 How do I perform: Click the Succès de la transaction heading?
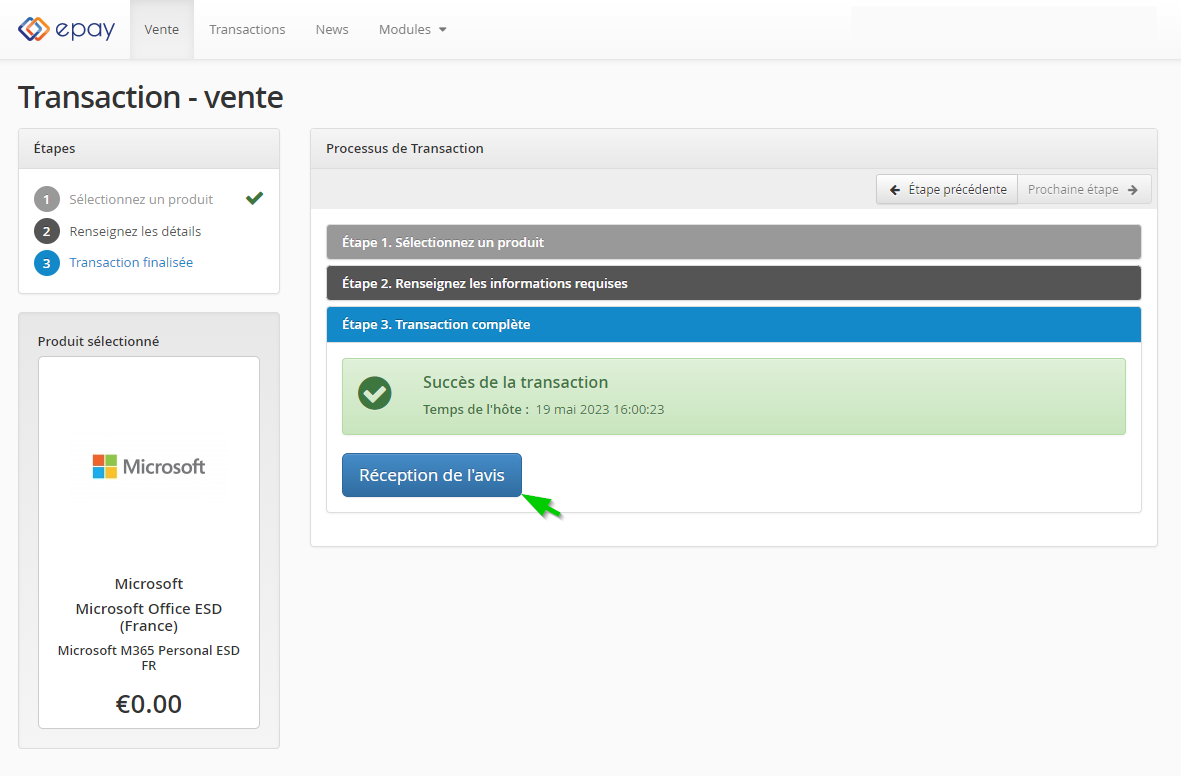pos(515,382)
